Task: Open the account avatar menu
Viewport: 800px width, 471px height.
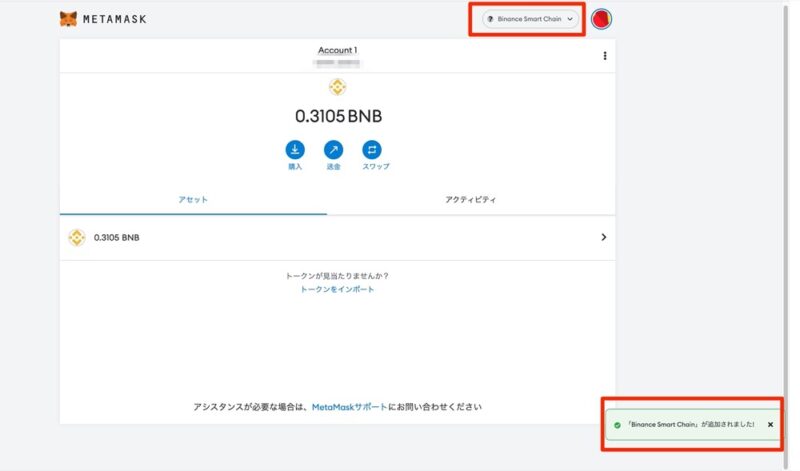Action: coord(601,19)
